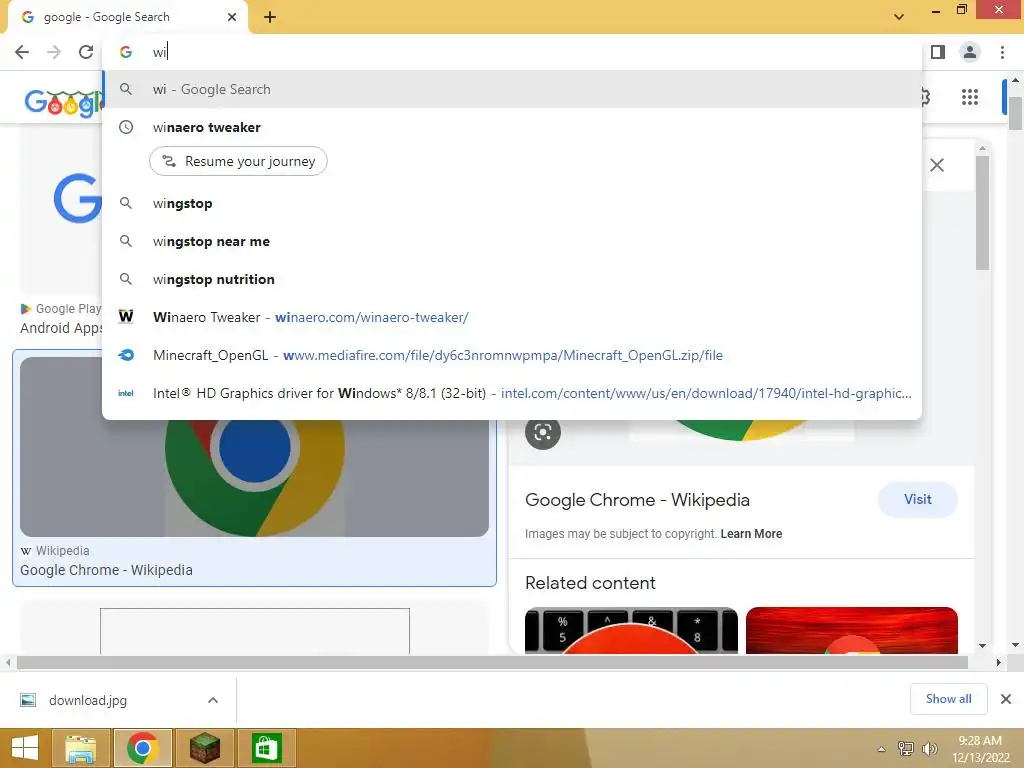1024x768 pixels.
Task: Click the Winaero W favicon icon
Action: 126,317
